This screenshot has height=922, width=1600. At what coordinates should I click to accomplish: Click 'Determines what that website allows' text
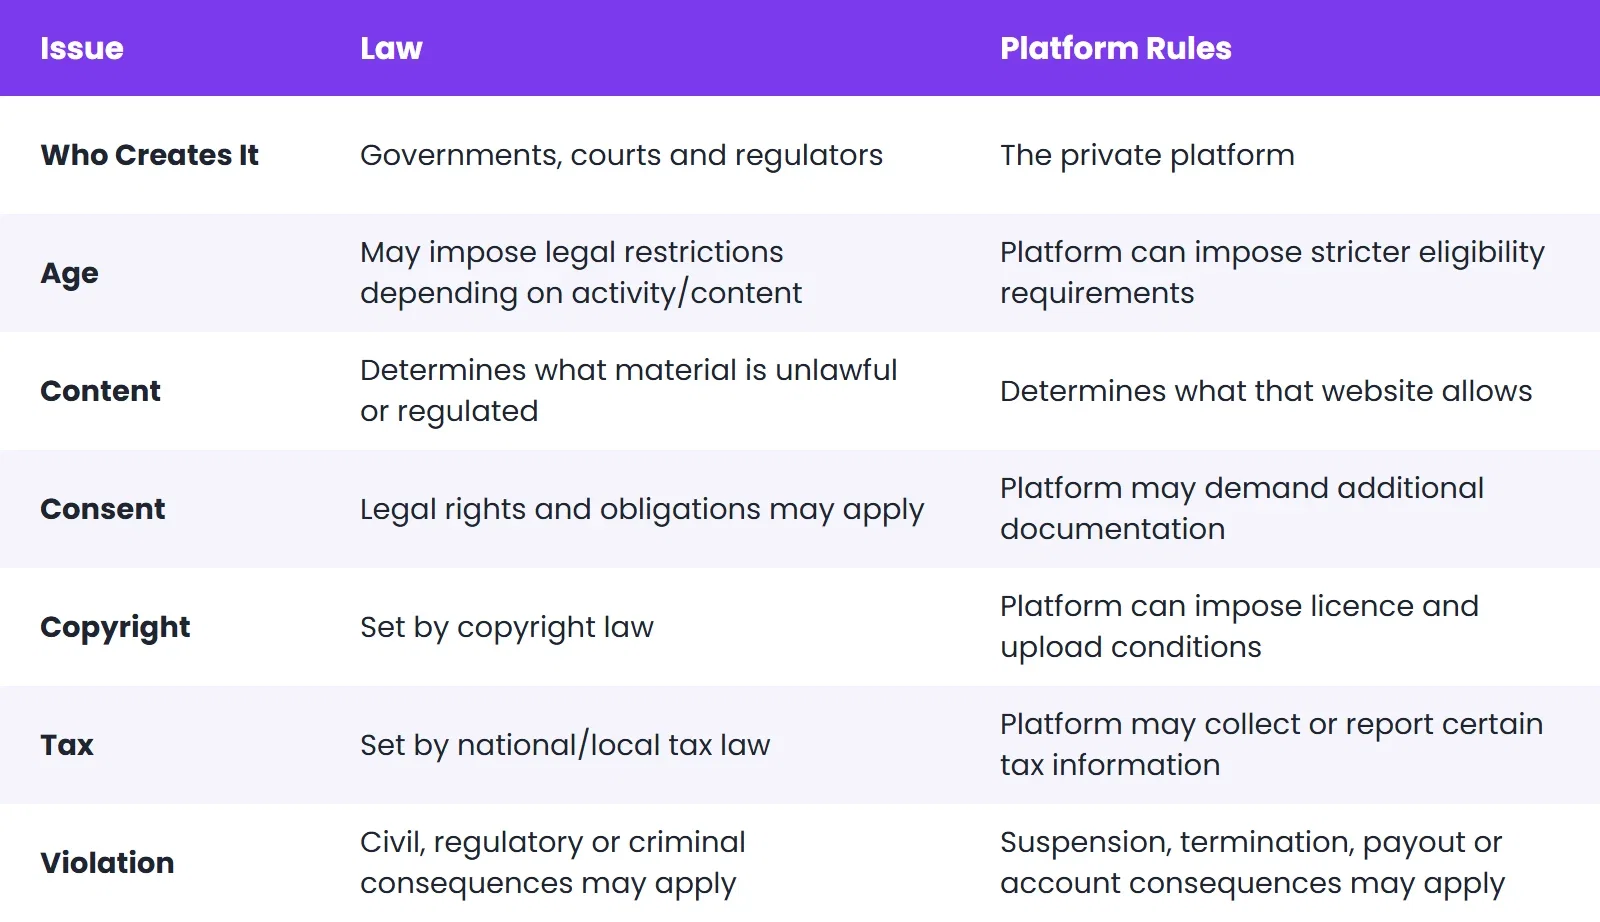pos(1266,391)
